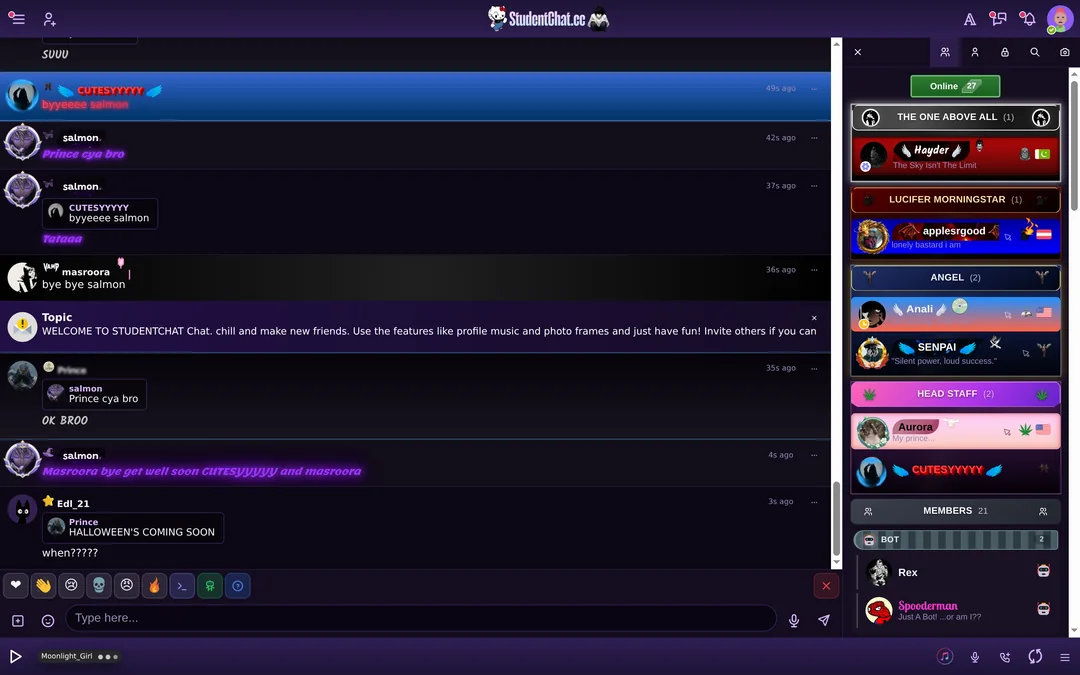Open the blue help question icon
The width and height of the screenshot is (1080, 675).
point(238,585)
